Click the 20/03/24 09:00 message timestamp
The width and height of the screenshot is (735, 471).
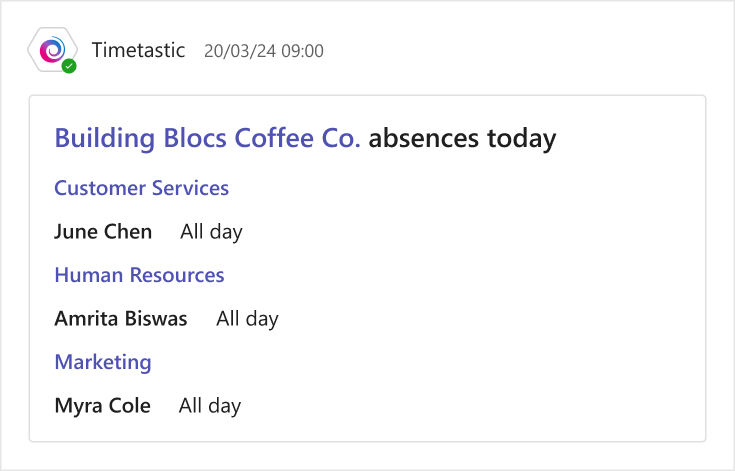point(264,51)
